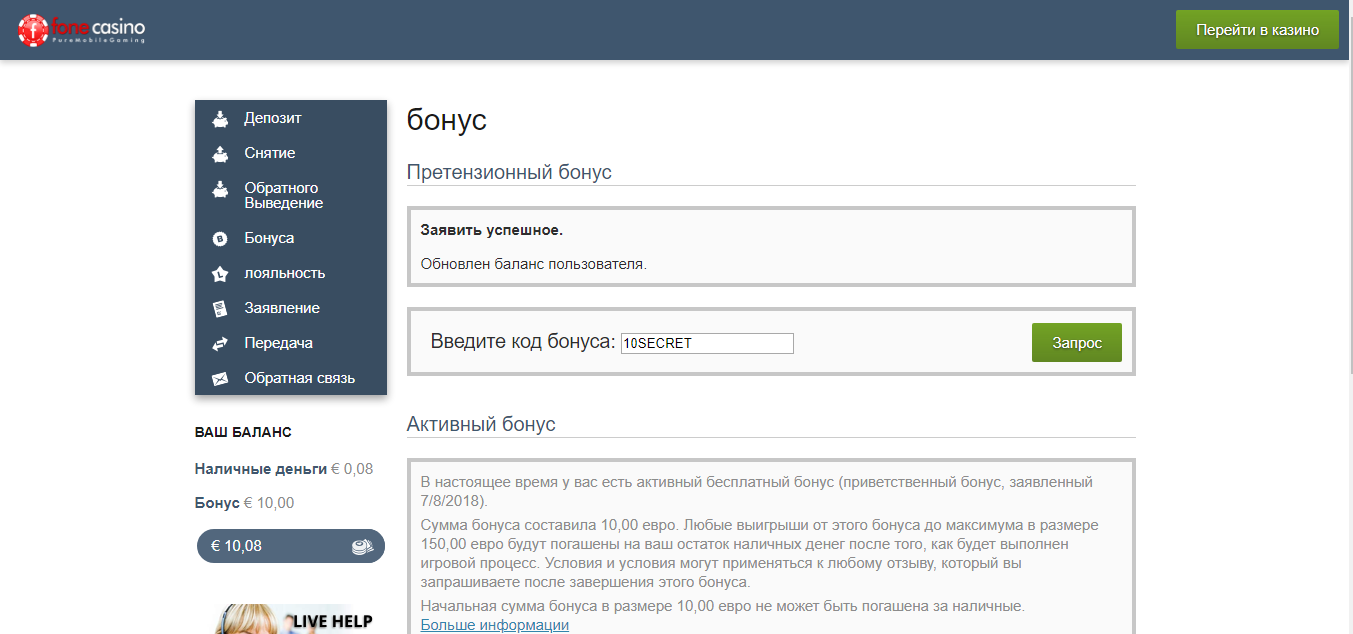Click the Депозит piggy bank icon
1353x634 pixels.
(x=220, y=119)
